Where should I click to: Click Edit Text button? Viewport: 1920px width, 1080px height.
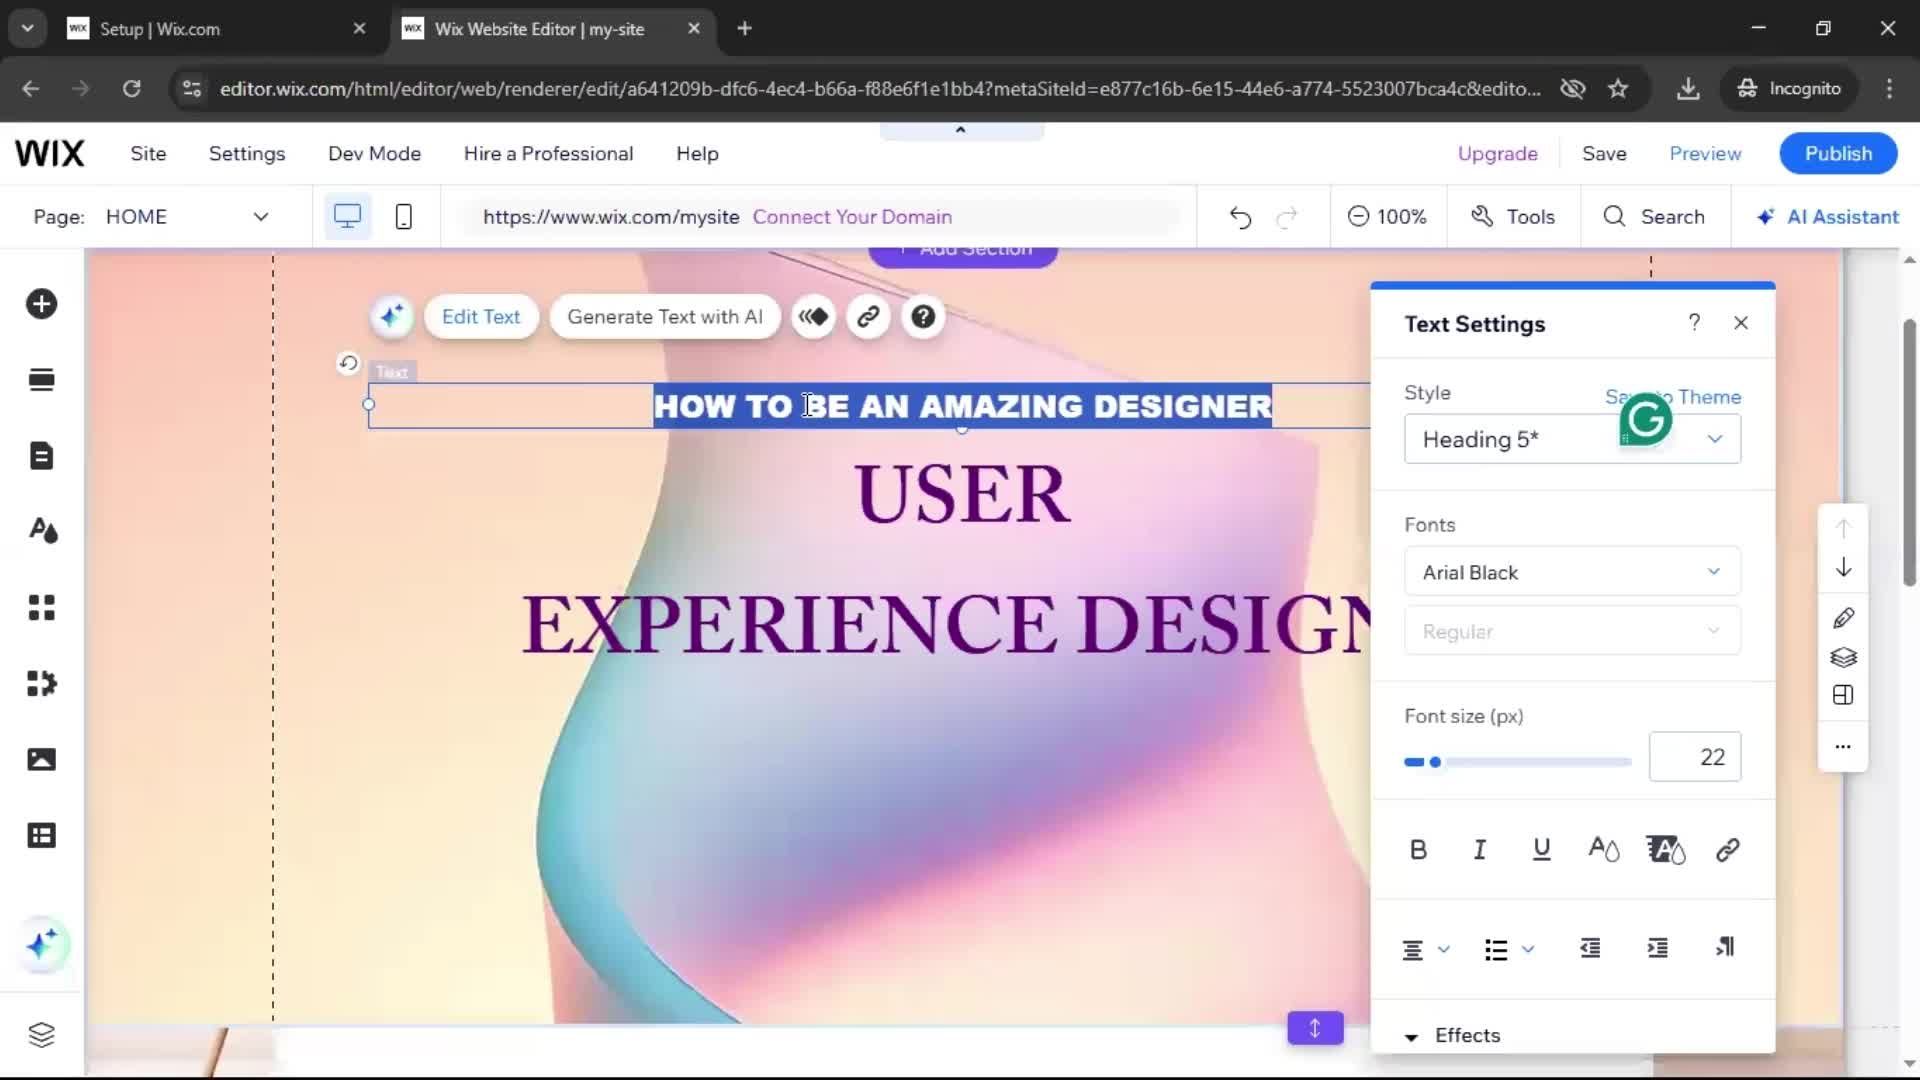pyautogui.click(x=481, y=317)
